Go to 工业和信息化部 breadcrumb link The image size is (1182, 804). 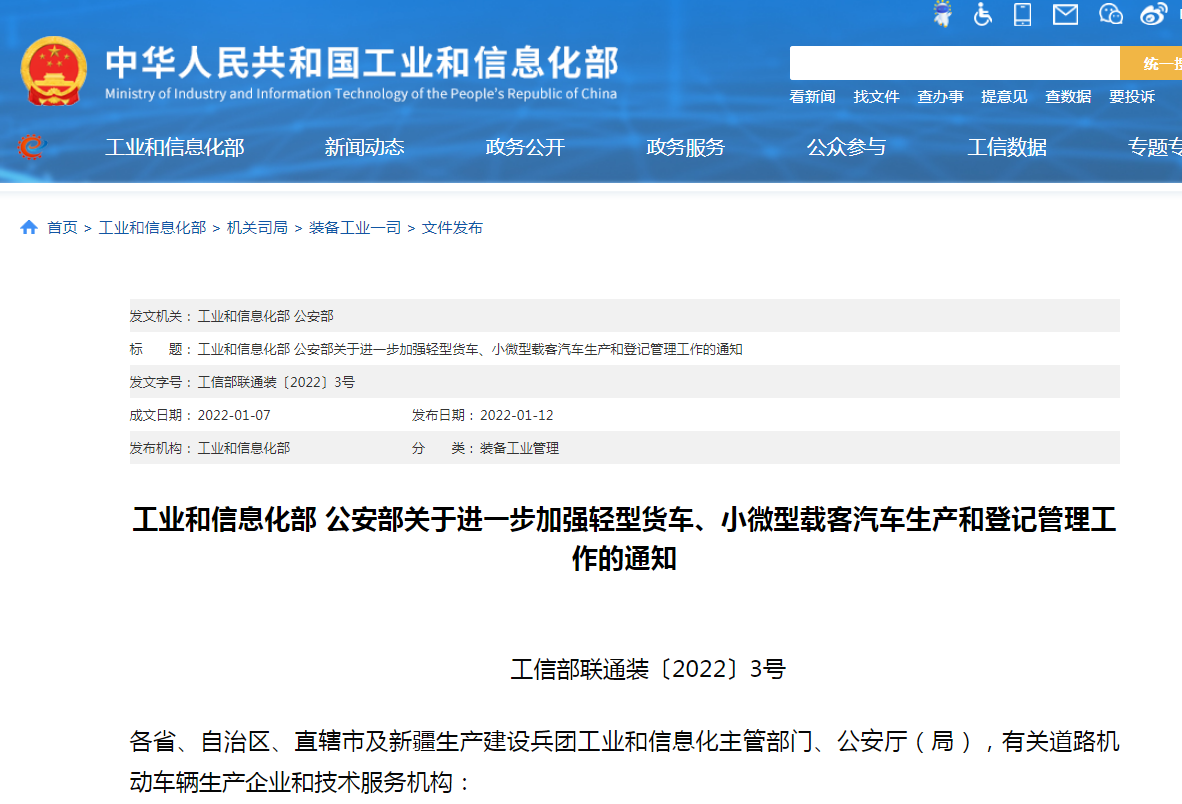click(152, 228)
